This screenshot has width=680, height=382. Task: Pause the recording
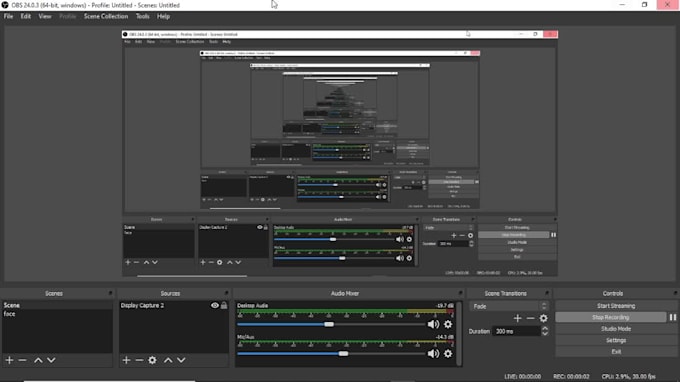click(x=673, y=317)
